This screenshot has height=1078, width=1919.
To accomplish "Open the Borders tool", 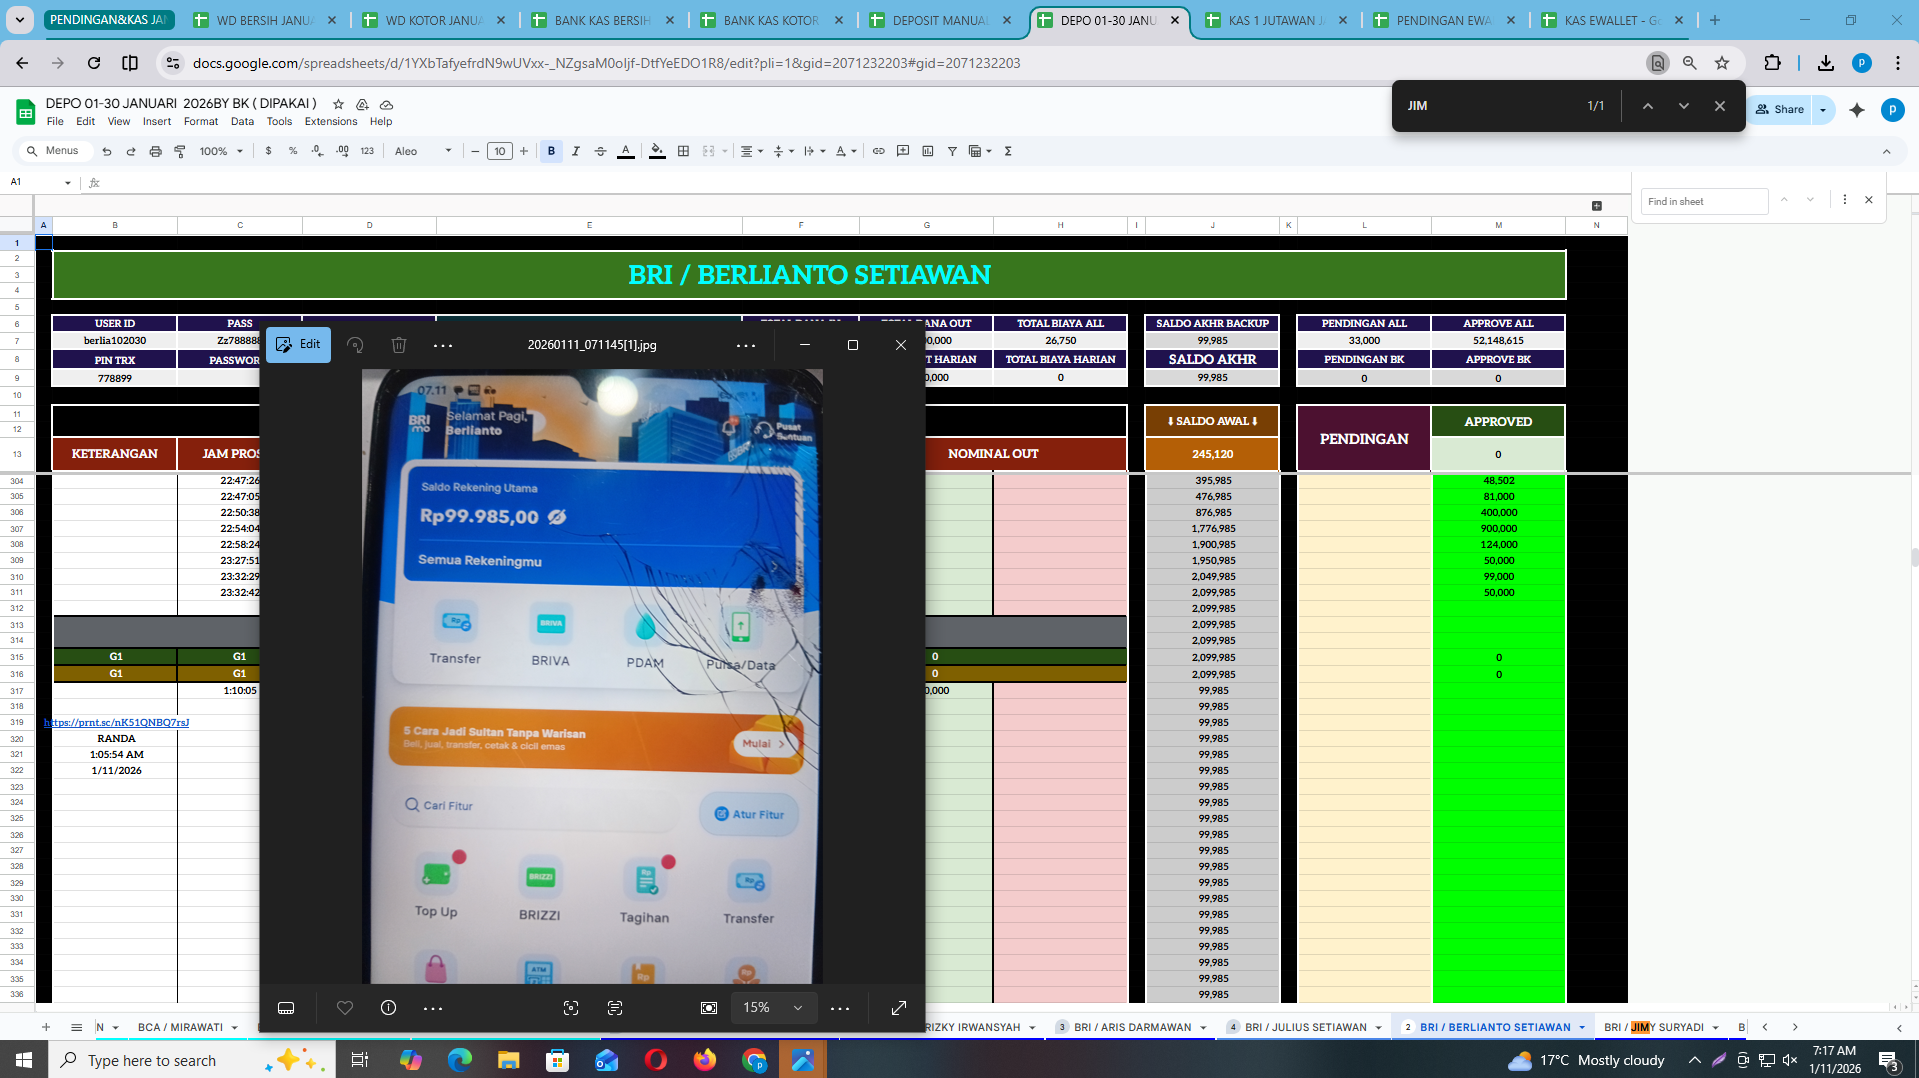I will pyautogui.click(x=684, y=151).
